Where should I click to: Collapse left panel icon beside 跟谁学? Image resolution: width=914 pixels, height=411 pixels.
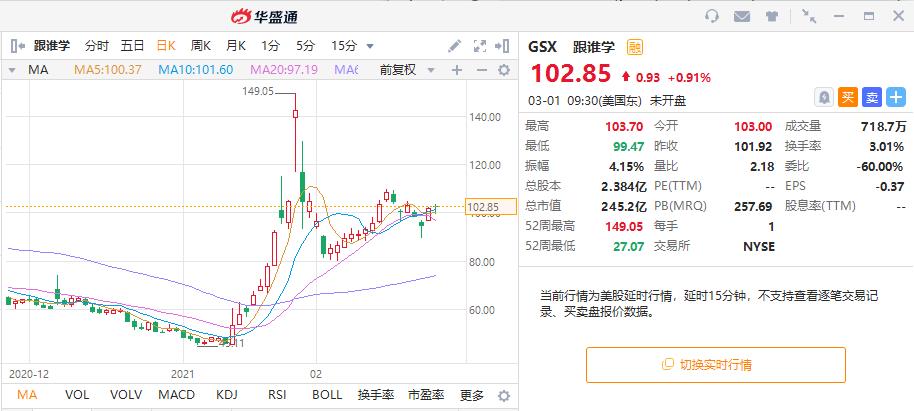[17, 45]
